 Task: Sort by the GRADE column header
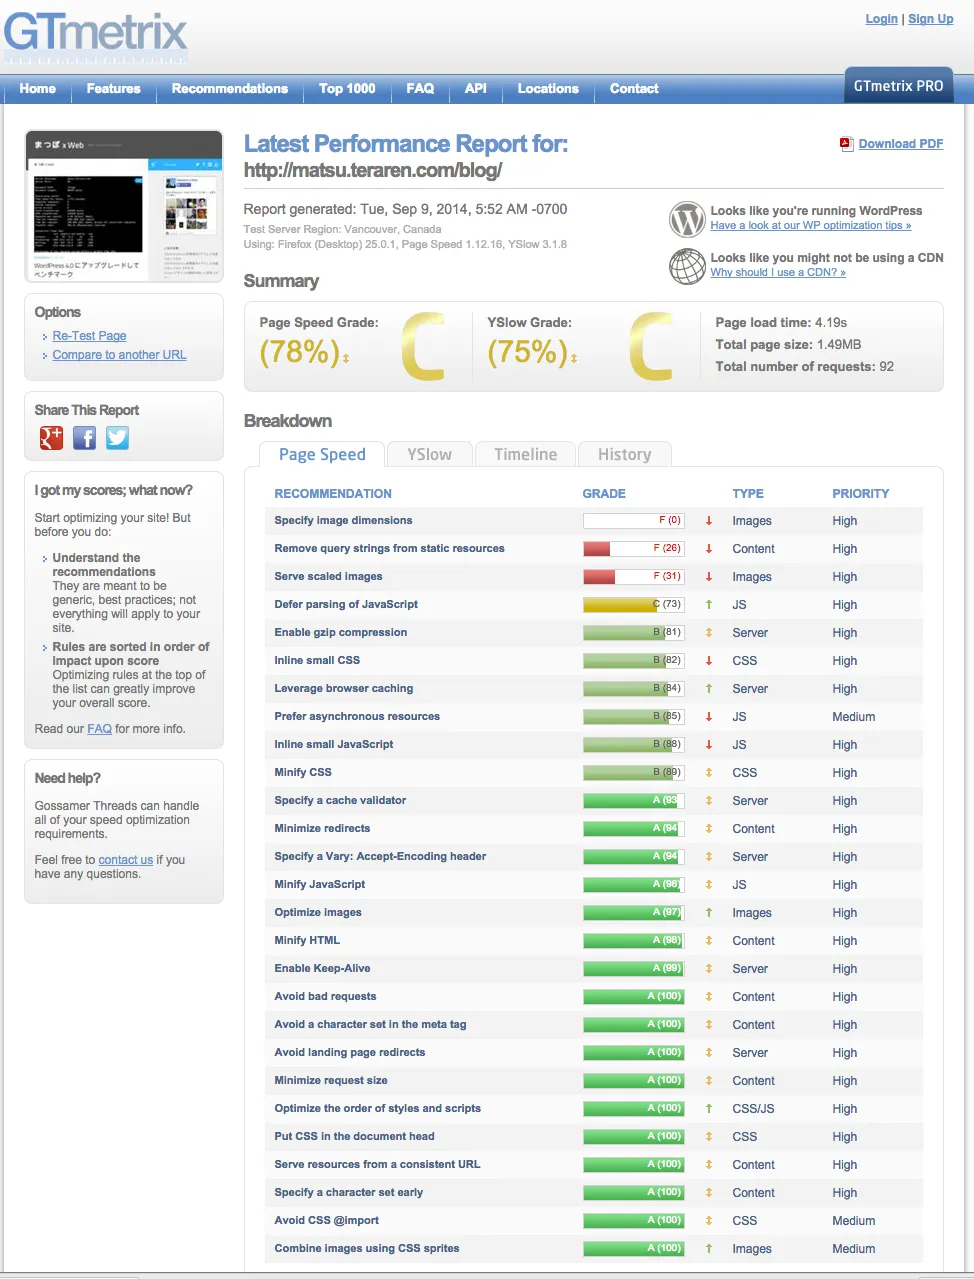[x=604, y=494]
